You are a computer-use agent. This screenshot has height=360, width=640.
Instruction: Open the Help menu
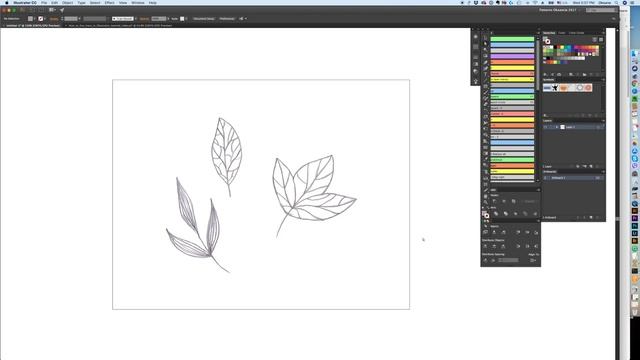pyautogui.click(x=153, y=2)
